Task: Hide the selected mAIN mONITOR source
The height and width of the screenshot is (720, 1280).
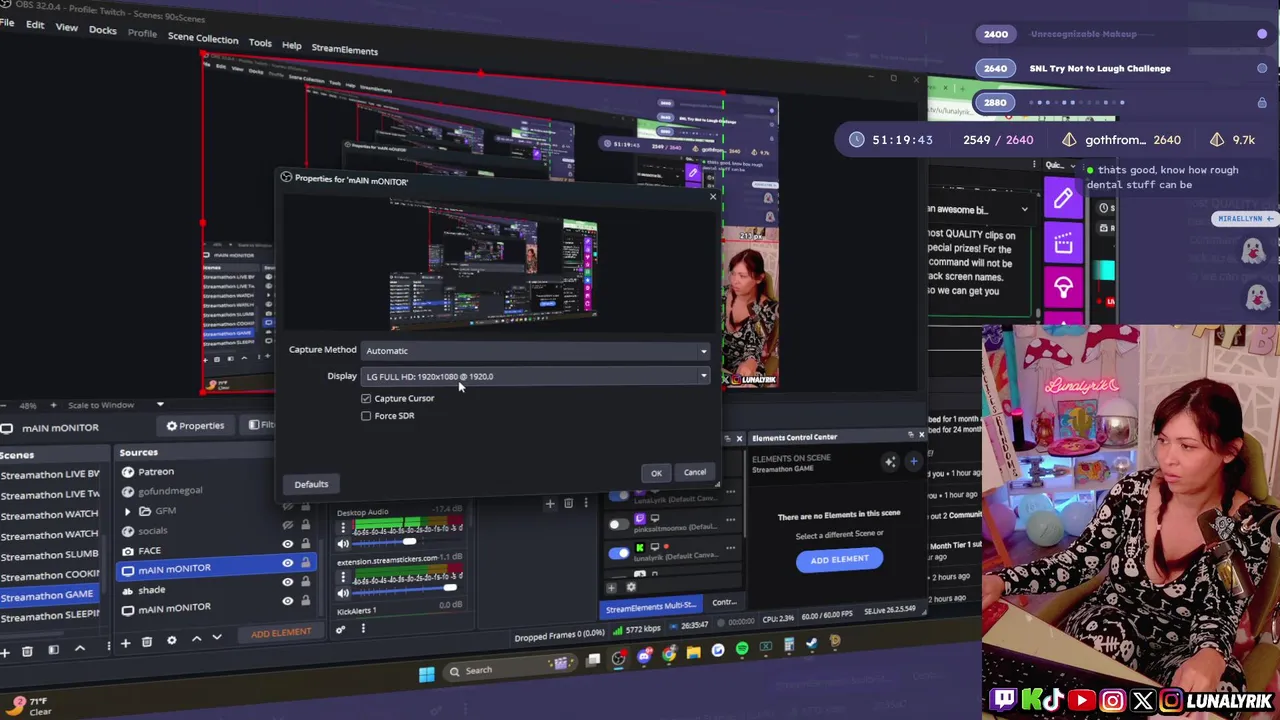Action: click(x=288, y=564)
